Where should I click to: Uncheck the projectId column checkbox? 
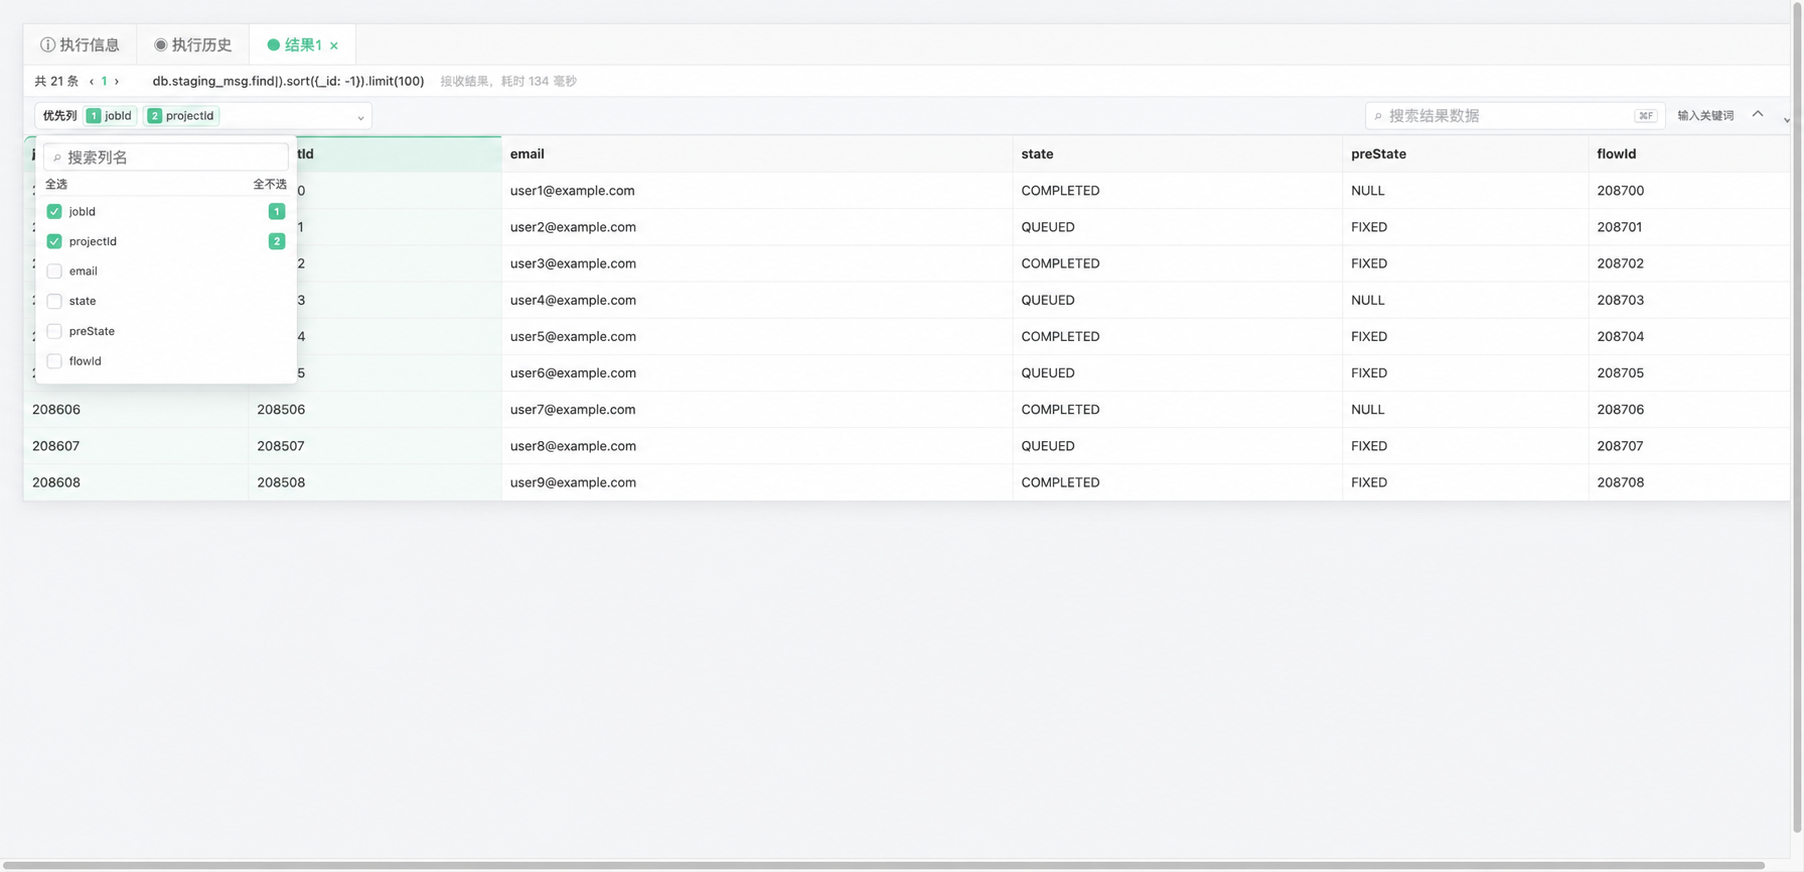coord(54,242)
